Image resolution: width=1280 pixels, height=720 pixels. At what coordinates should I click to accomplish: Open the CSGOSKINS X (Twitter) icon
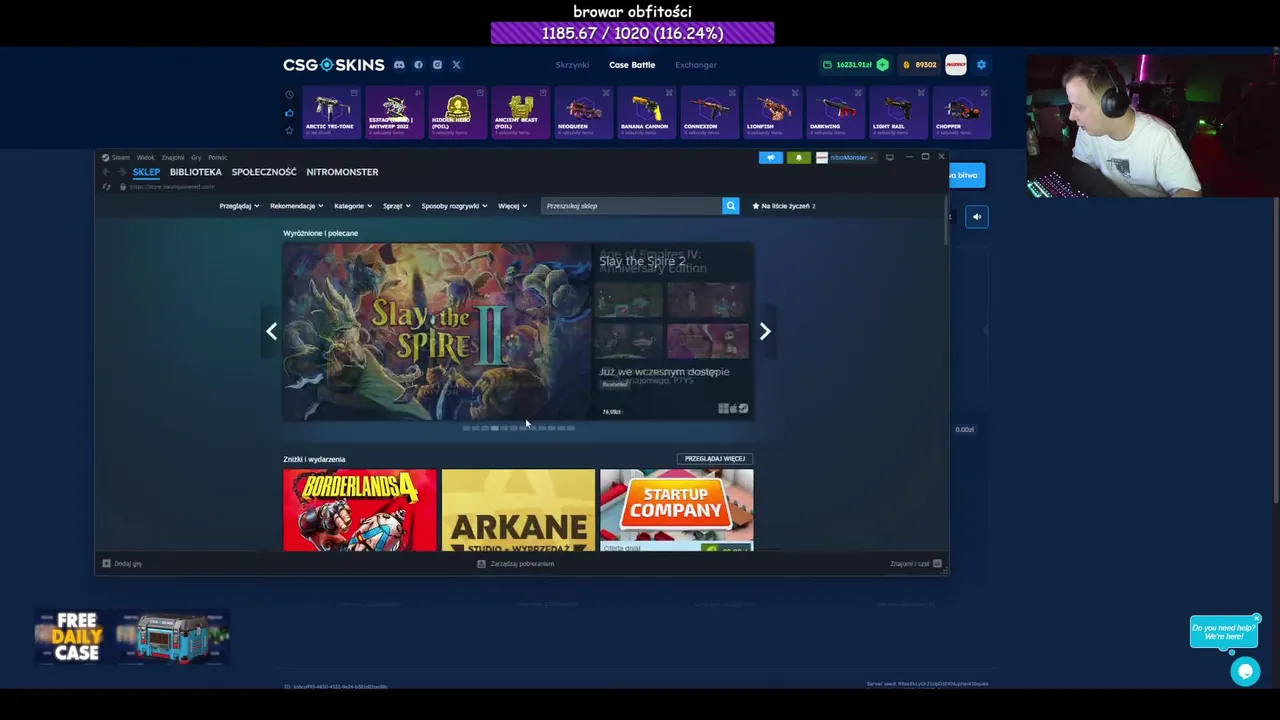[456, 65]
